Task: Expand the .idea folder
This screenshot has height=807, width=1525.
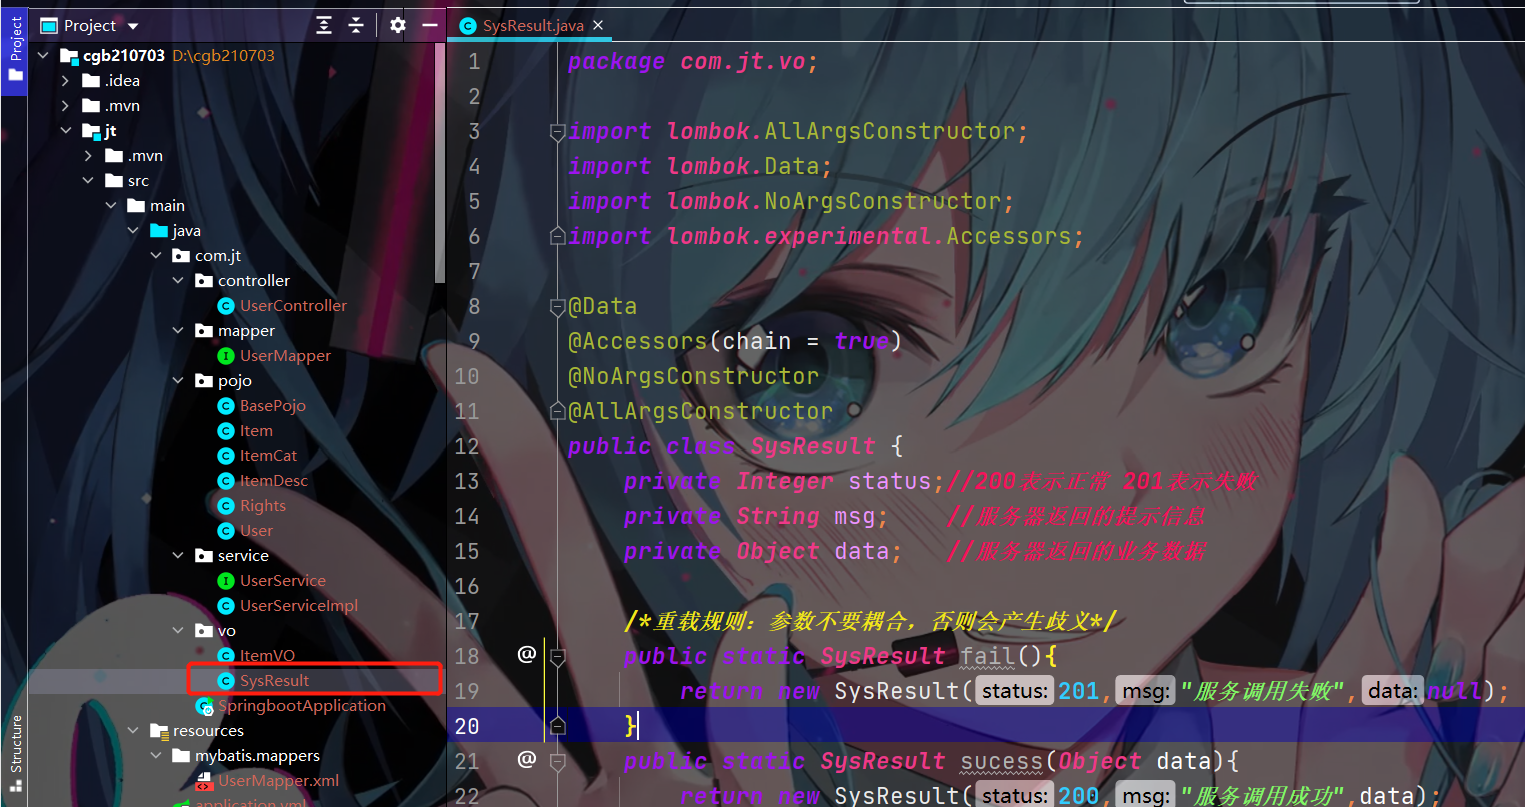Action: coord(66,80)
